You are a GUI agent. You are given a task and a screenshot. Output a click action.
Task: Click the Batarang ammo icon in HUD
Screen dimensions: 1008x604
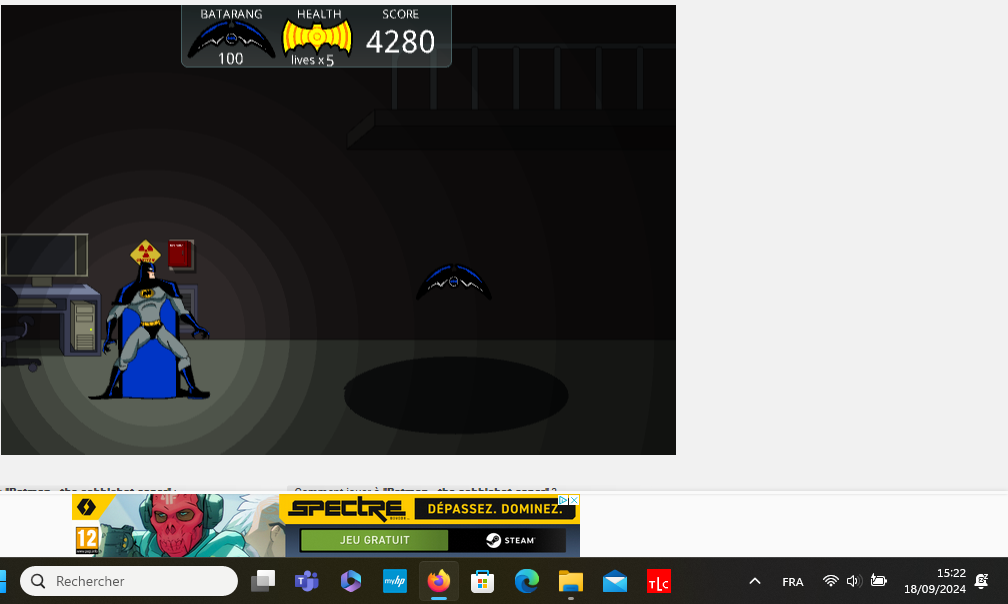pos(231,38)
